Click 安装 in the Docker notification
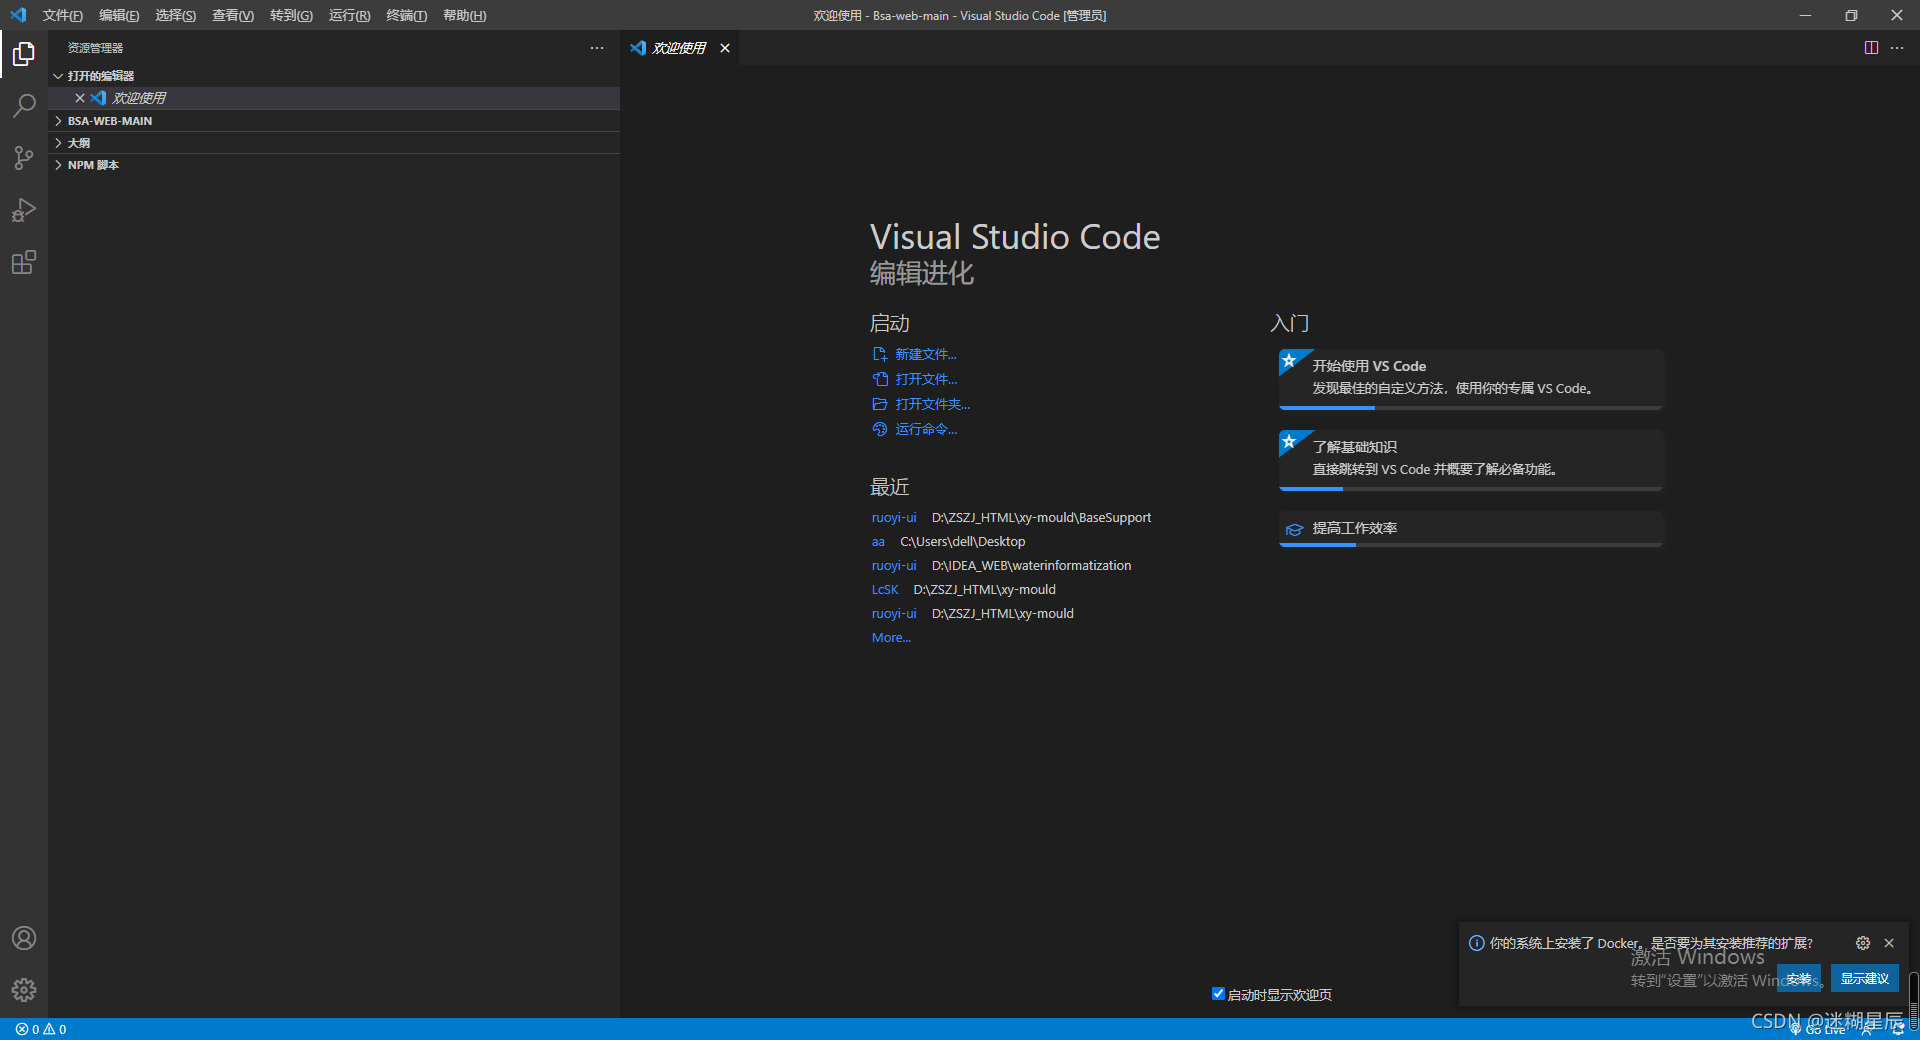The height and width of the screenshot is (1040, 1920). coord(1799,979)
